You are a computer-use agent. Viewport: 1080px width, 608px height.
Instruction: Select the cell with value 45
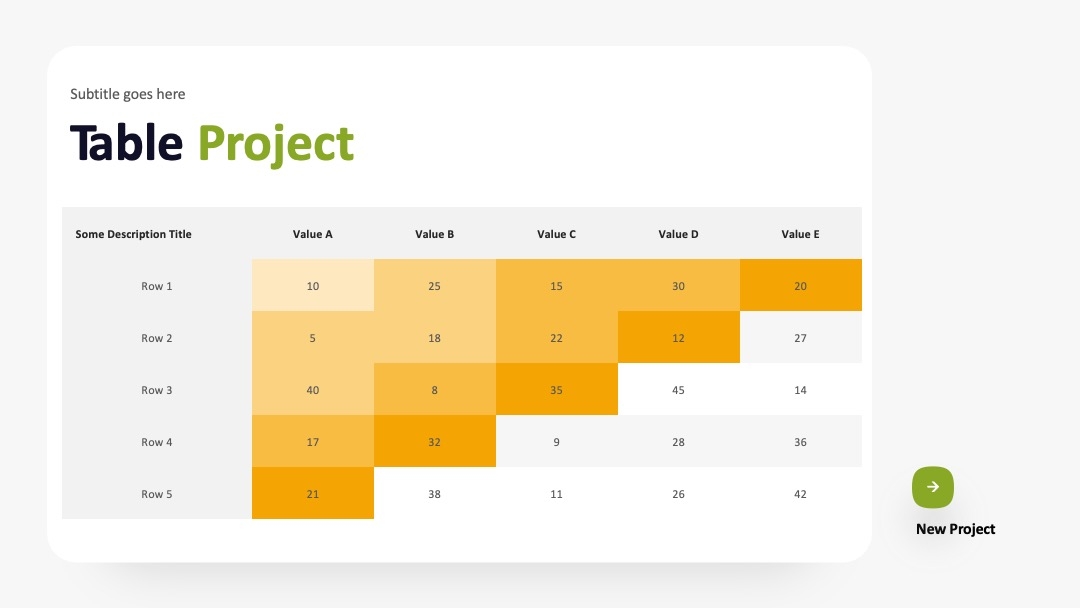point(678,390)
